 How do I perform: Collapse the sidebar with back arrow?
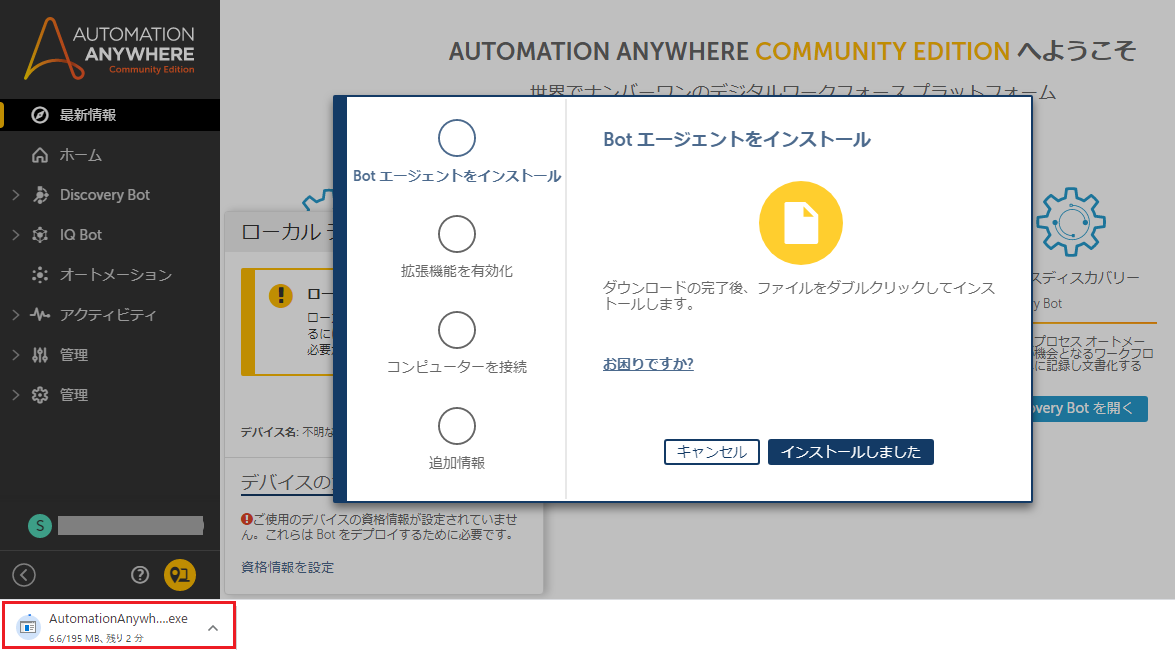24,575
